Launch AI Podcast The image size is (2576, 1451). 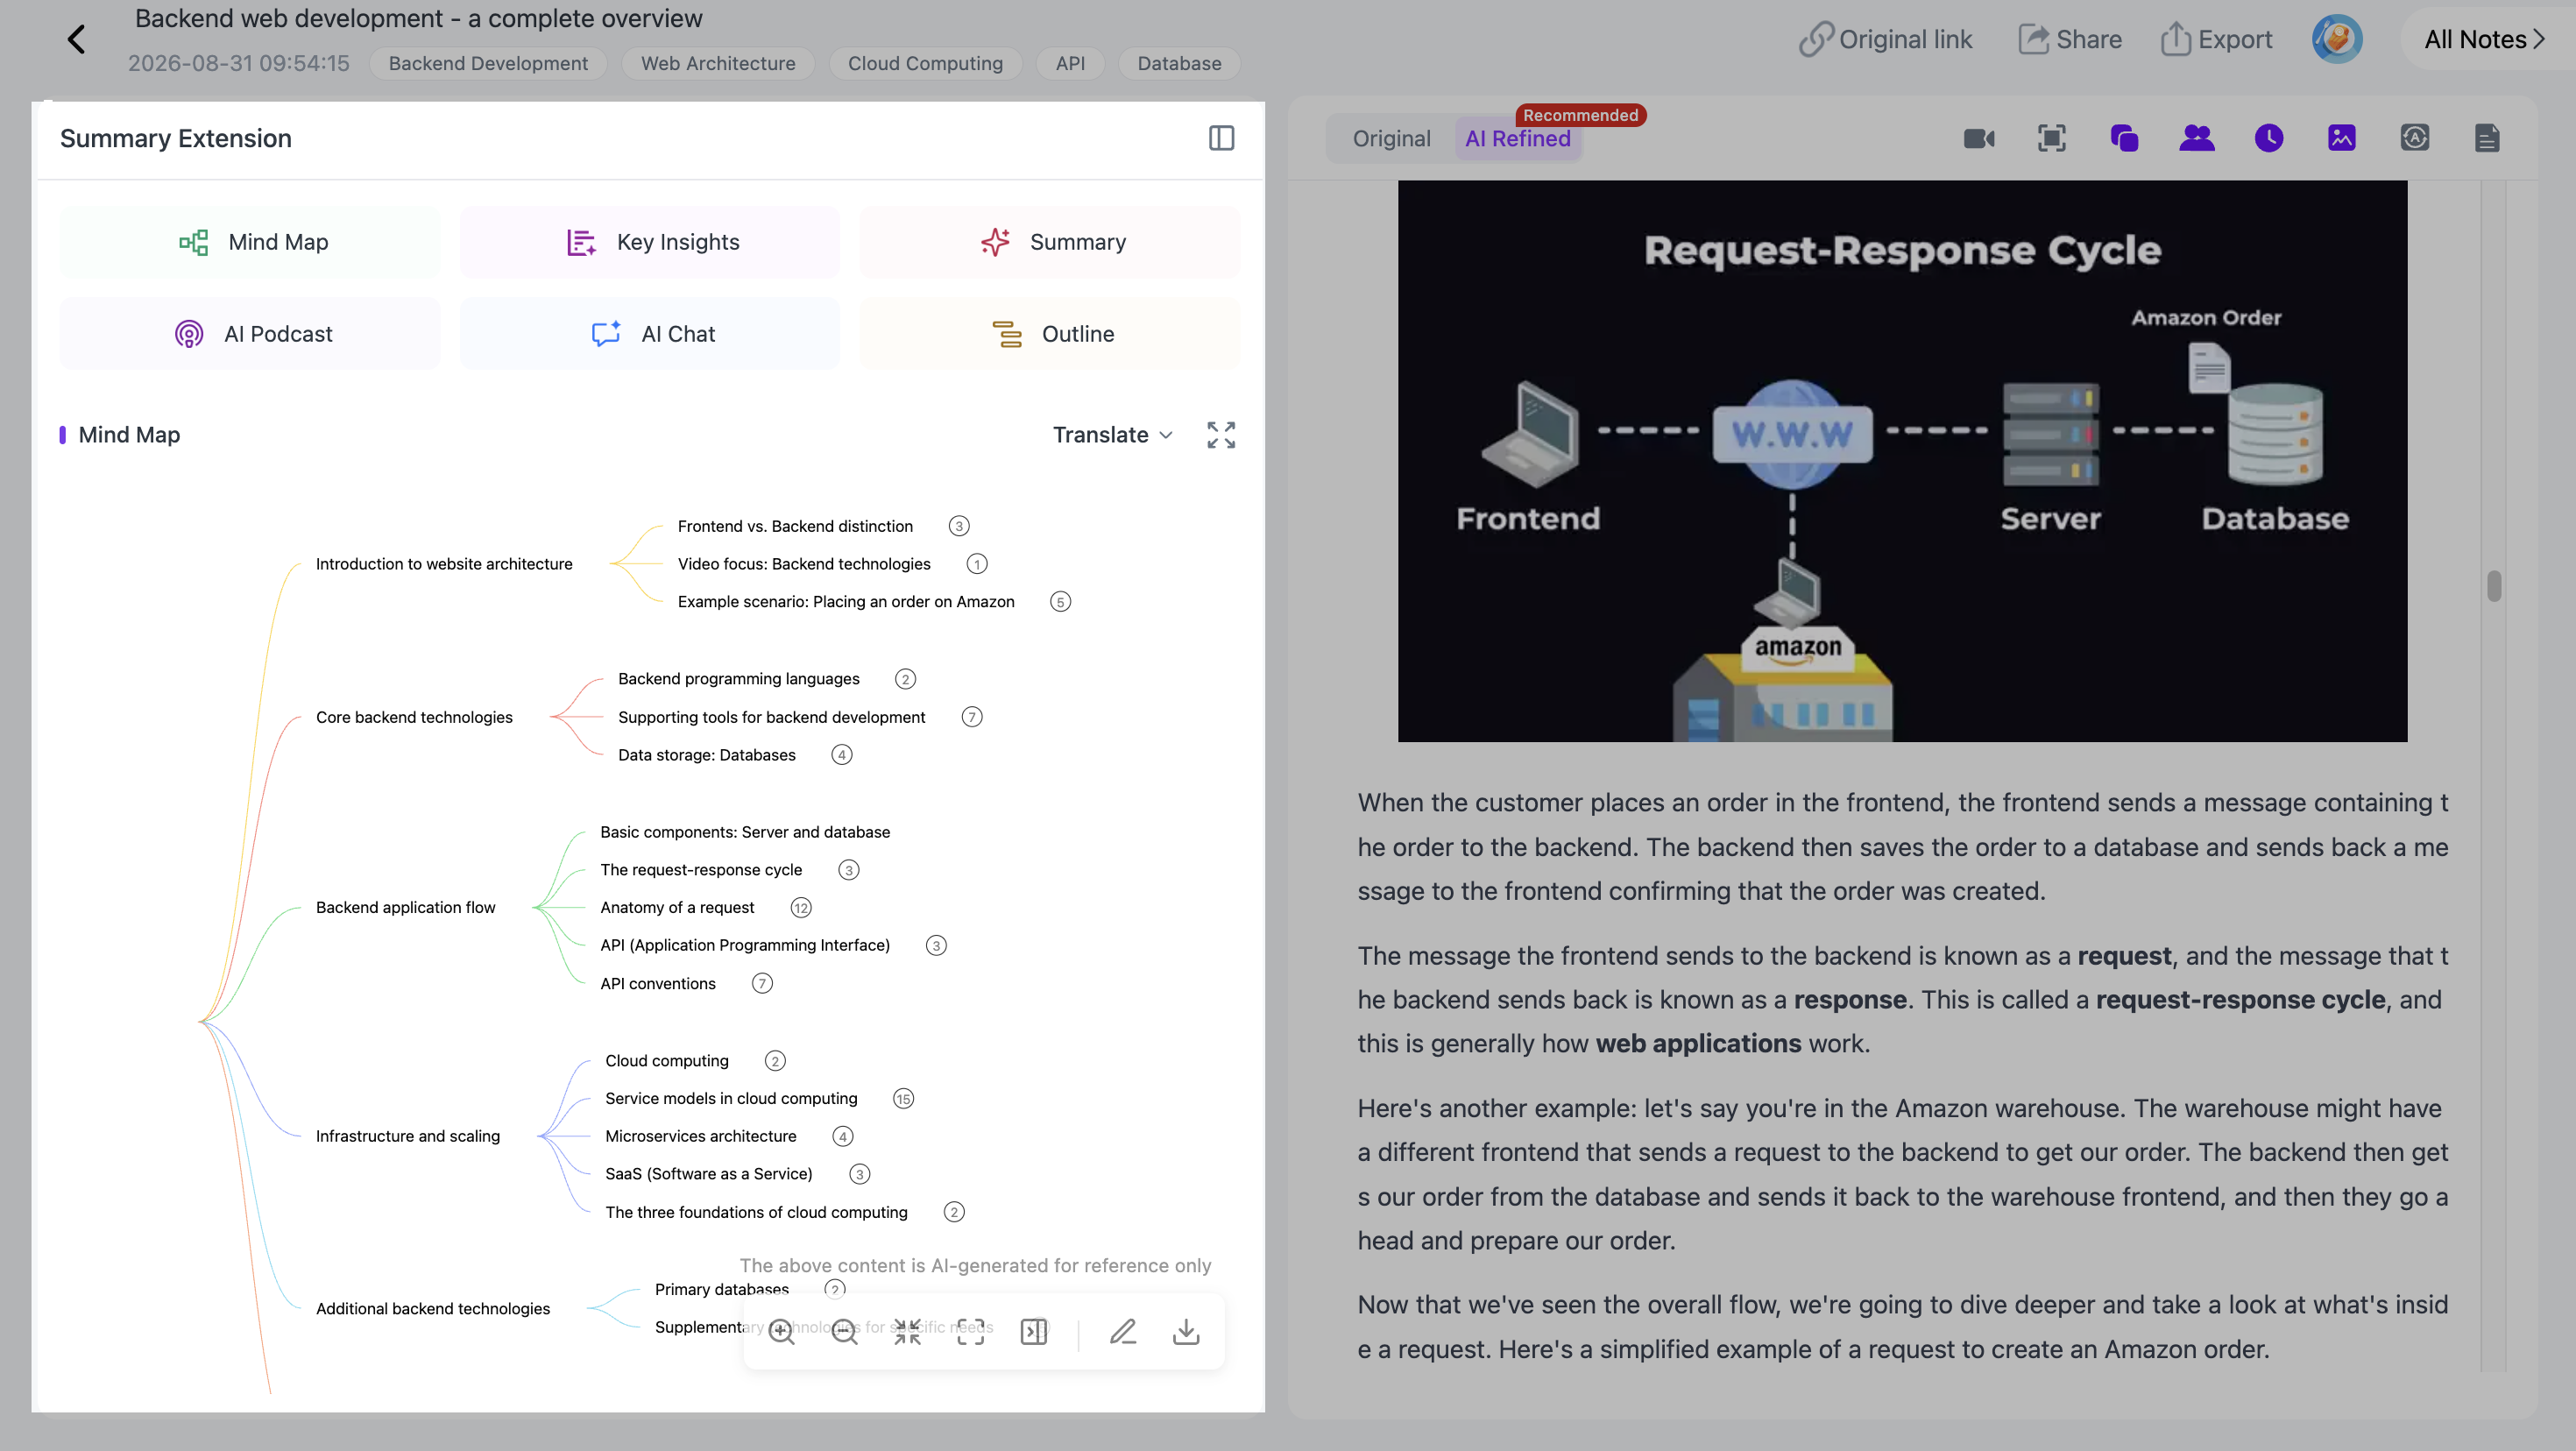tap(250, 334)
